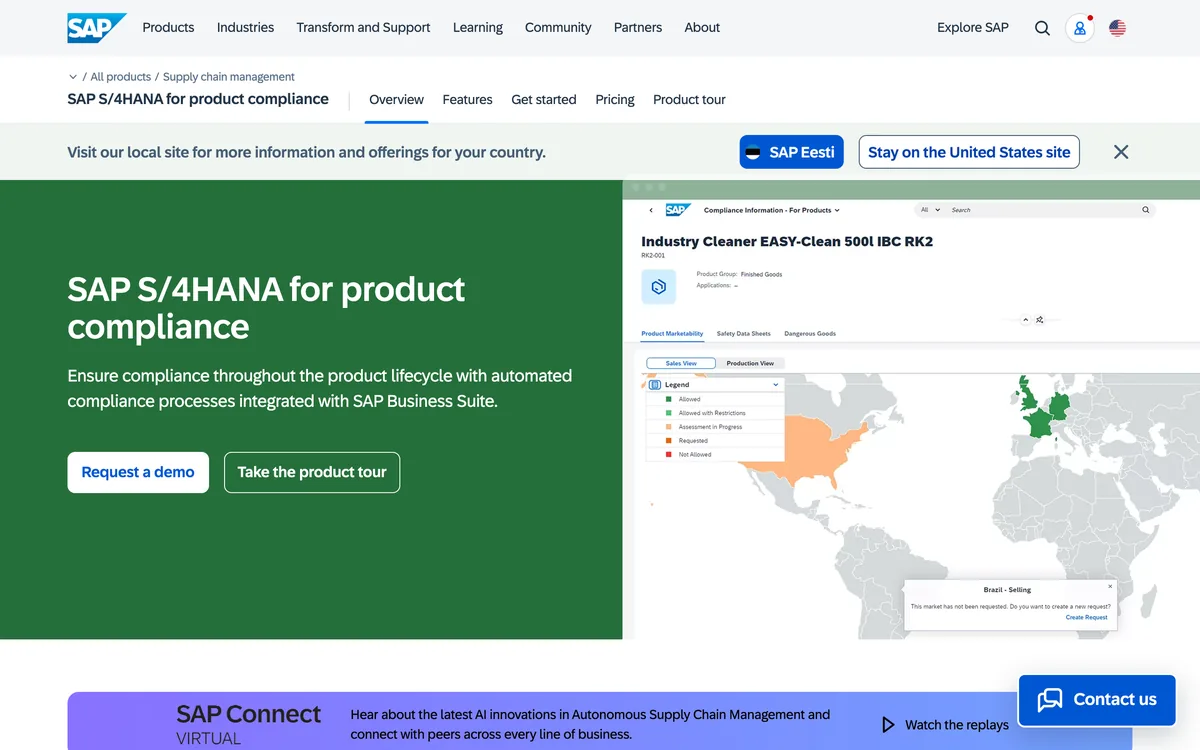Click Take the product tour button
Screen dimensions: 1200x750
point(312,472)
